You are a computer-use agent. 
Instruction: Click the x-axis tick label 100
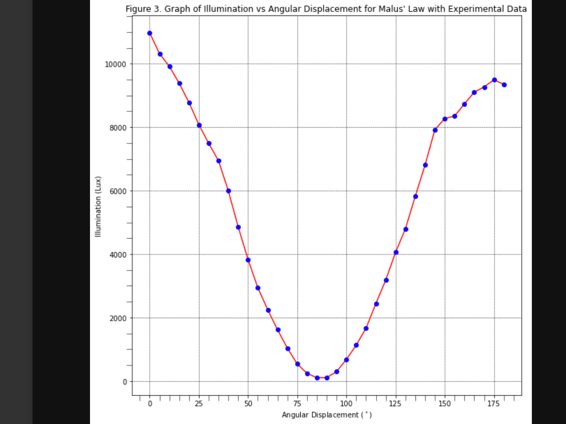tap(347, 404)
